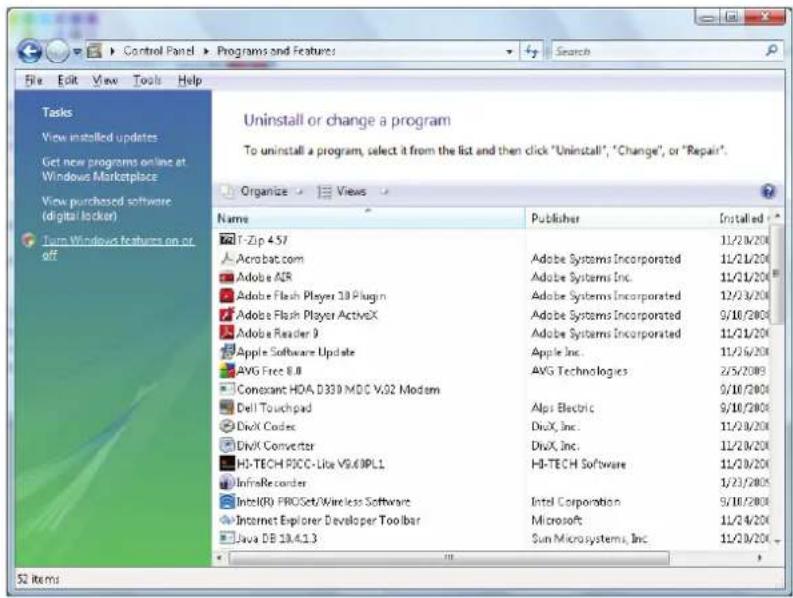Click View purchased software (digital locker)

pyautogui.click(x=106, y=208)
